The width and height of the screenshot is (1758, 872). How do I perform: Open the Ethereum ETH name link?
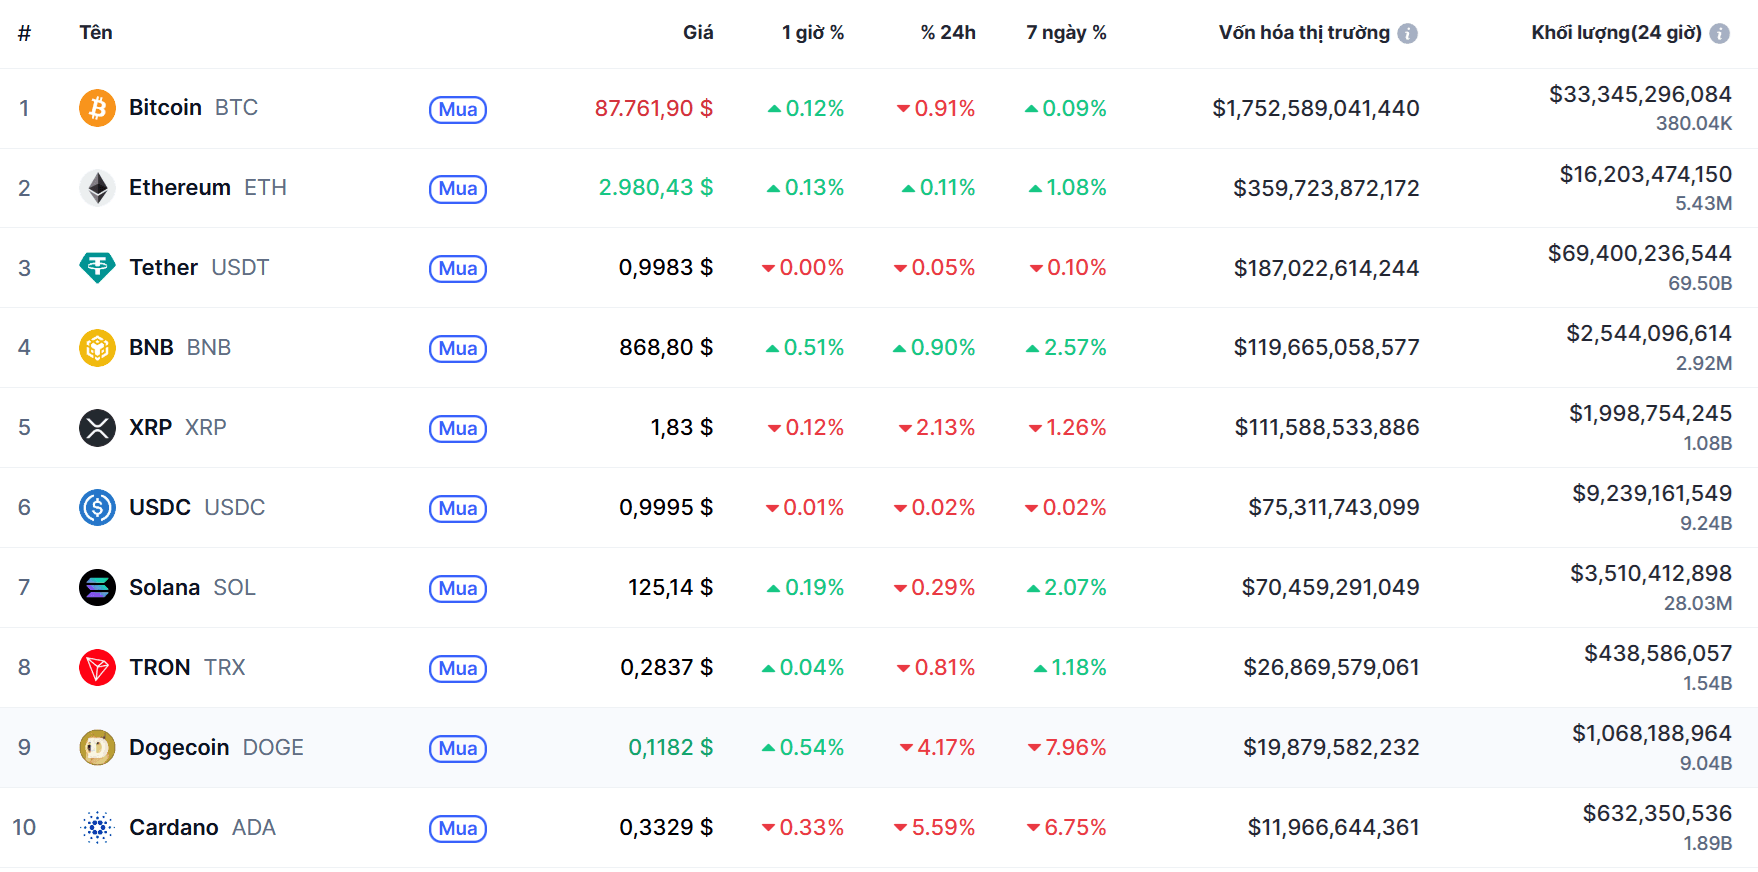pyautogui.click(x=208, y=188)
